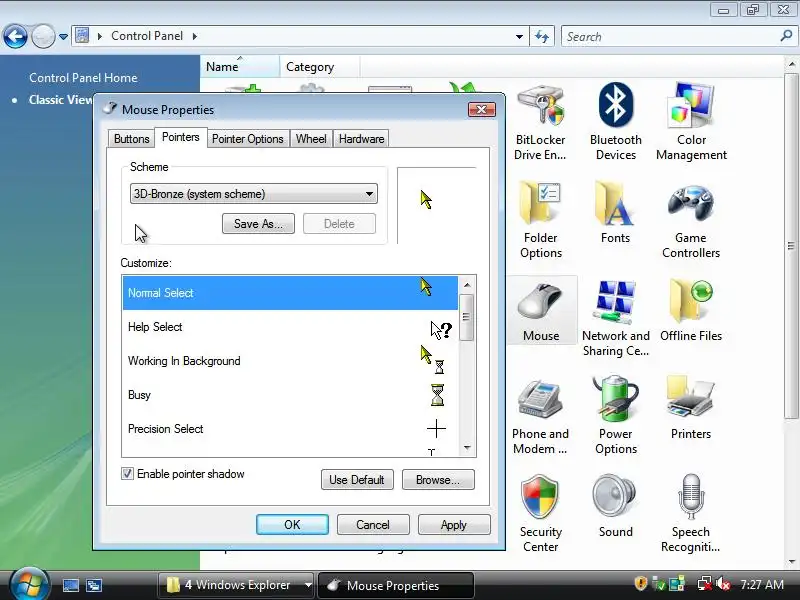Image resolution: width=800 pixels, height=600 pixels.
Task: Click the Browse... button
Action: tap(438, 480)
